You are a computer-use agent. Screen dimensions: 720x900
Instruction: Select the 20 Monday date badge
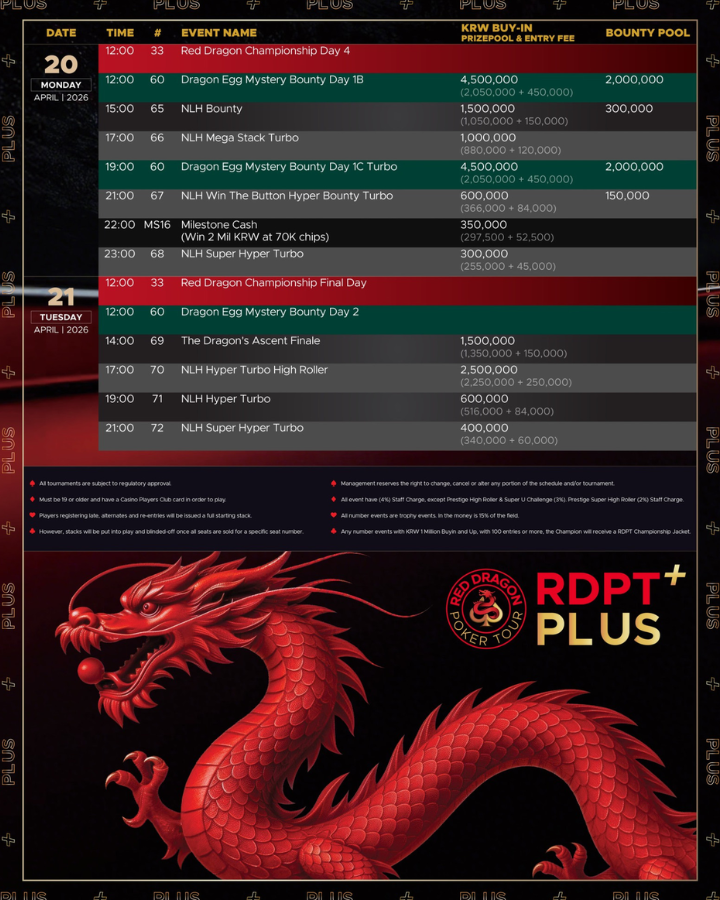[61, 75]
